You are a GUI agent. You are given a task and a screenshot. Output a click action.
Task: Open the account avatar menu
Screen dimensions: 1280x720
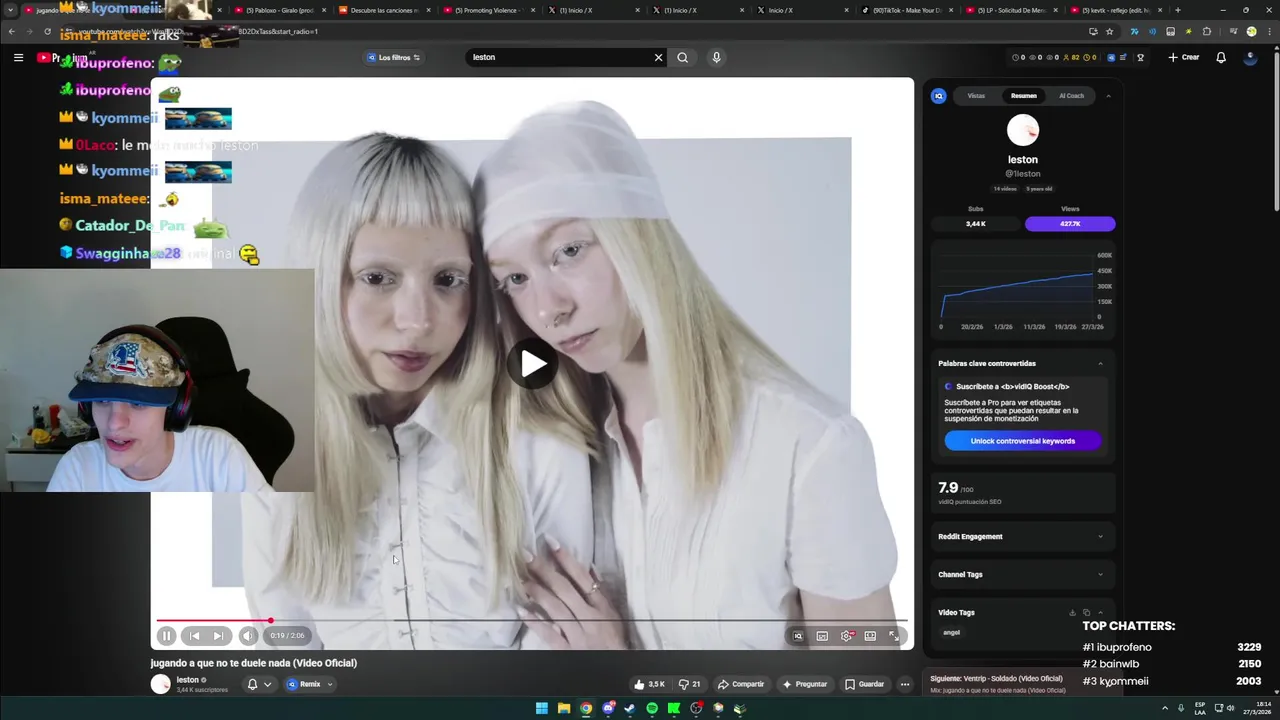[1250, 57]
